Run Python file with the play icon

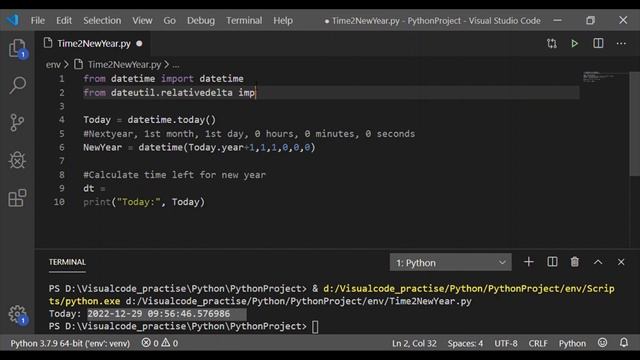[x=574, y=43]
